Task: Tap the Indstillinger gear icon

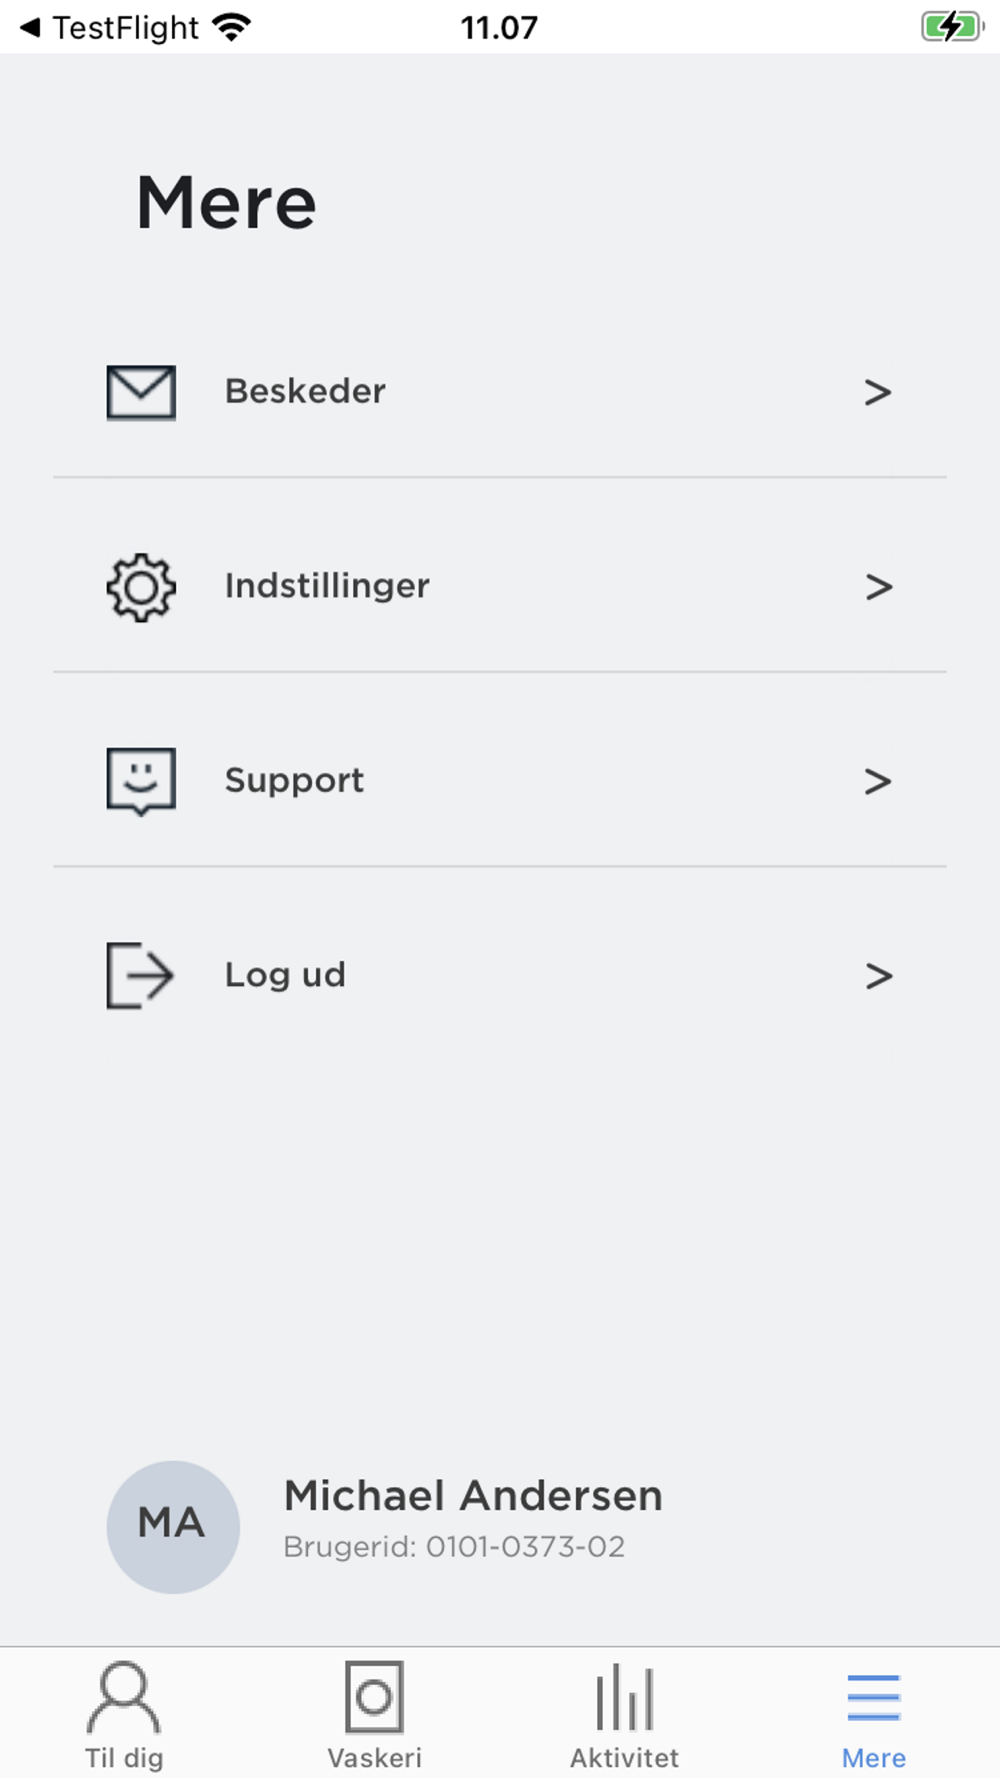Action: tap(141, 587)
